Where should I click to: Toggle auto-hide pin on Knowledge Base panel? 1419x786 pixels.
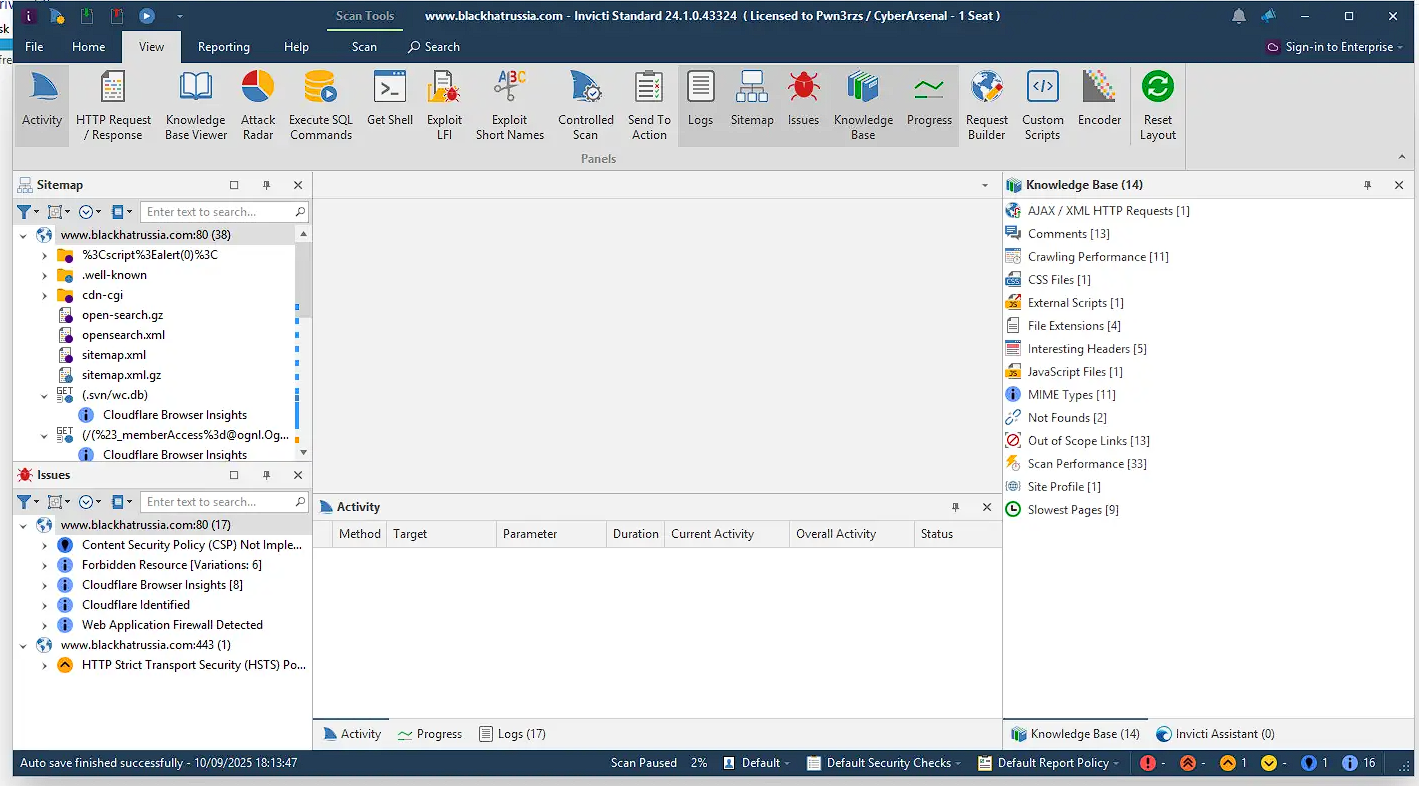pos(1367,185)
